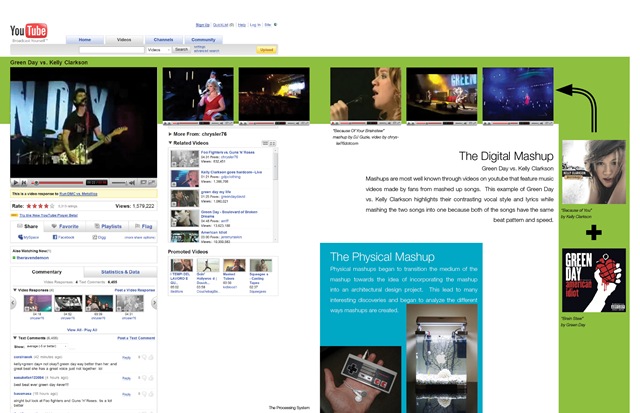
Task: Open the comment Show filter dropdown
Action: (46, 346)
